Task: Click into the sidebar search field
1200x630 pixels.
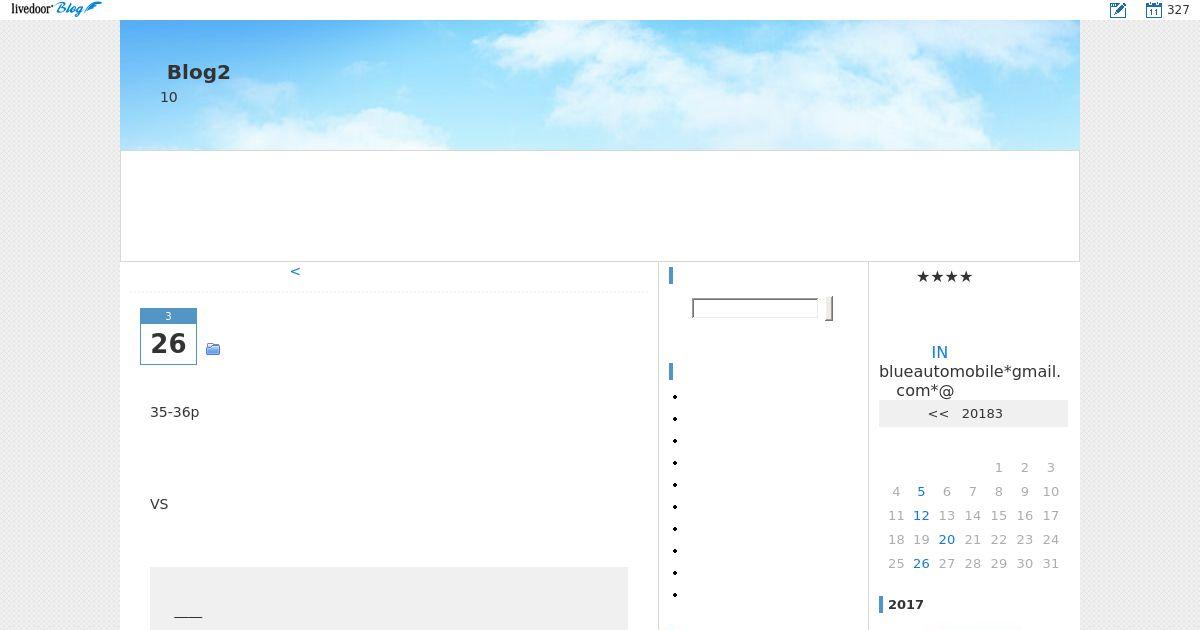Action: point(755,309)
